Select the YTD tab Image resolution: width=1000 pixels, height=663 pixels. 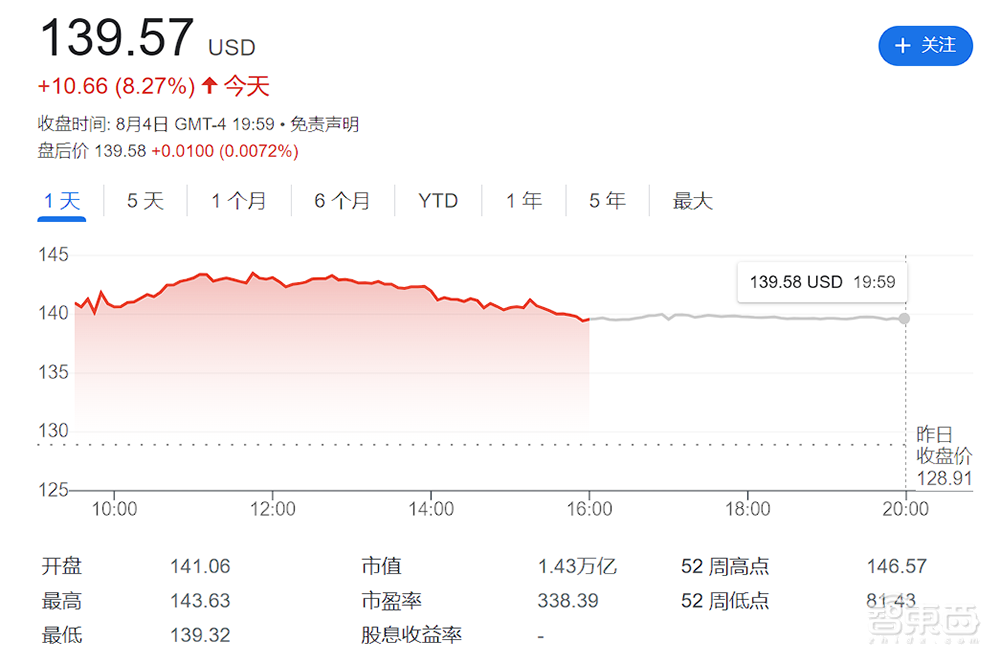[437, 200]
